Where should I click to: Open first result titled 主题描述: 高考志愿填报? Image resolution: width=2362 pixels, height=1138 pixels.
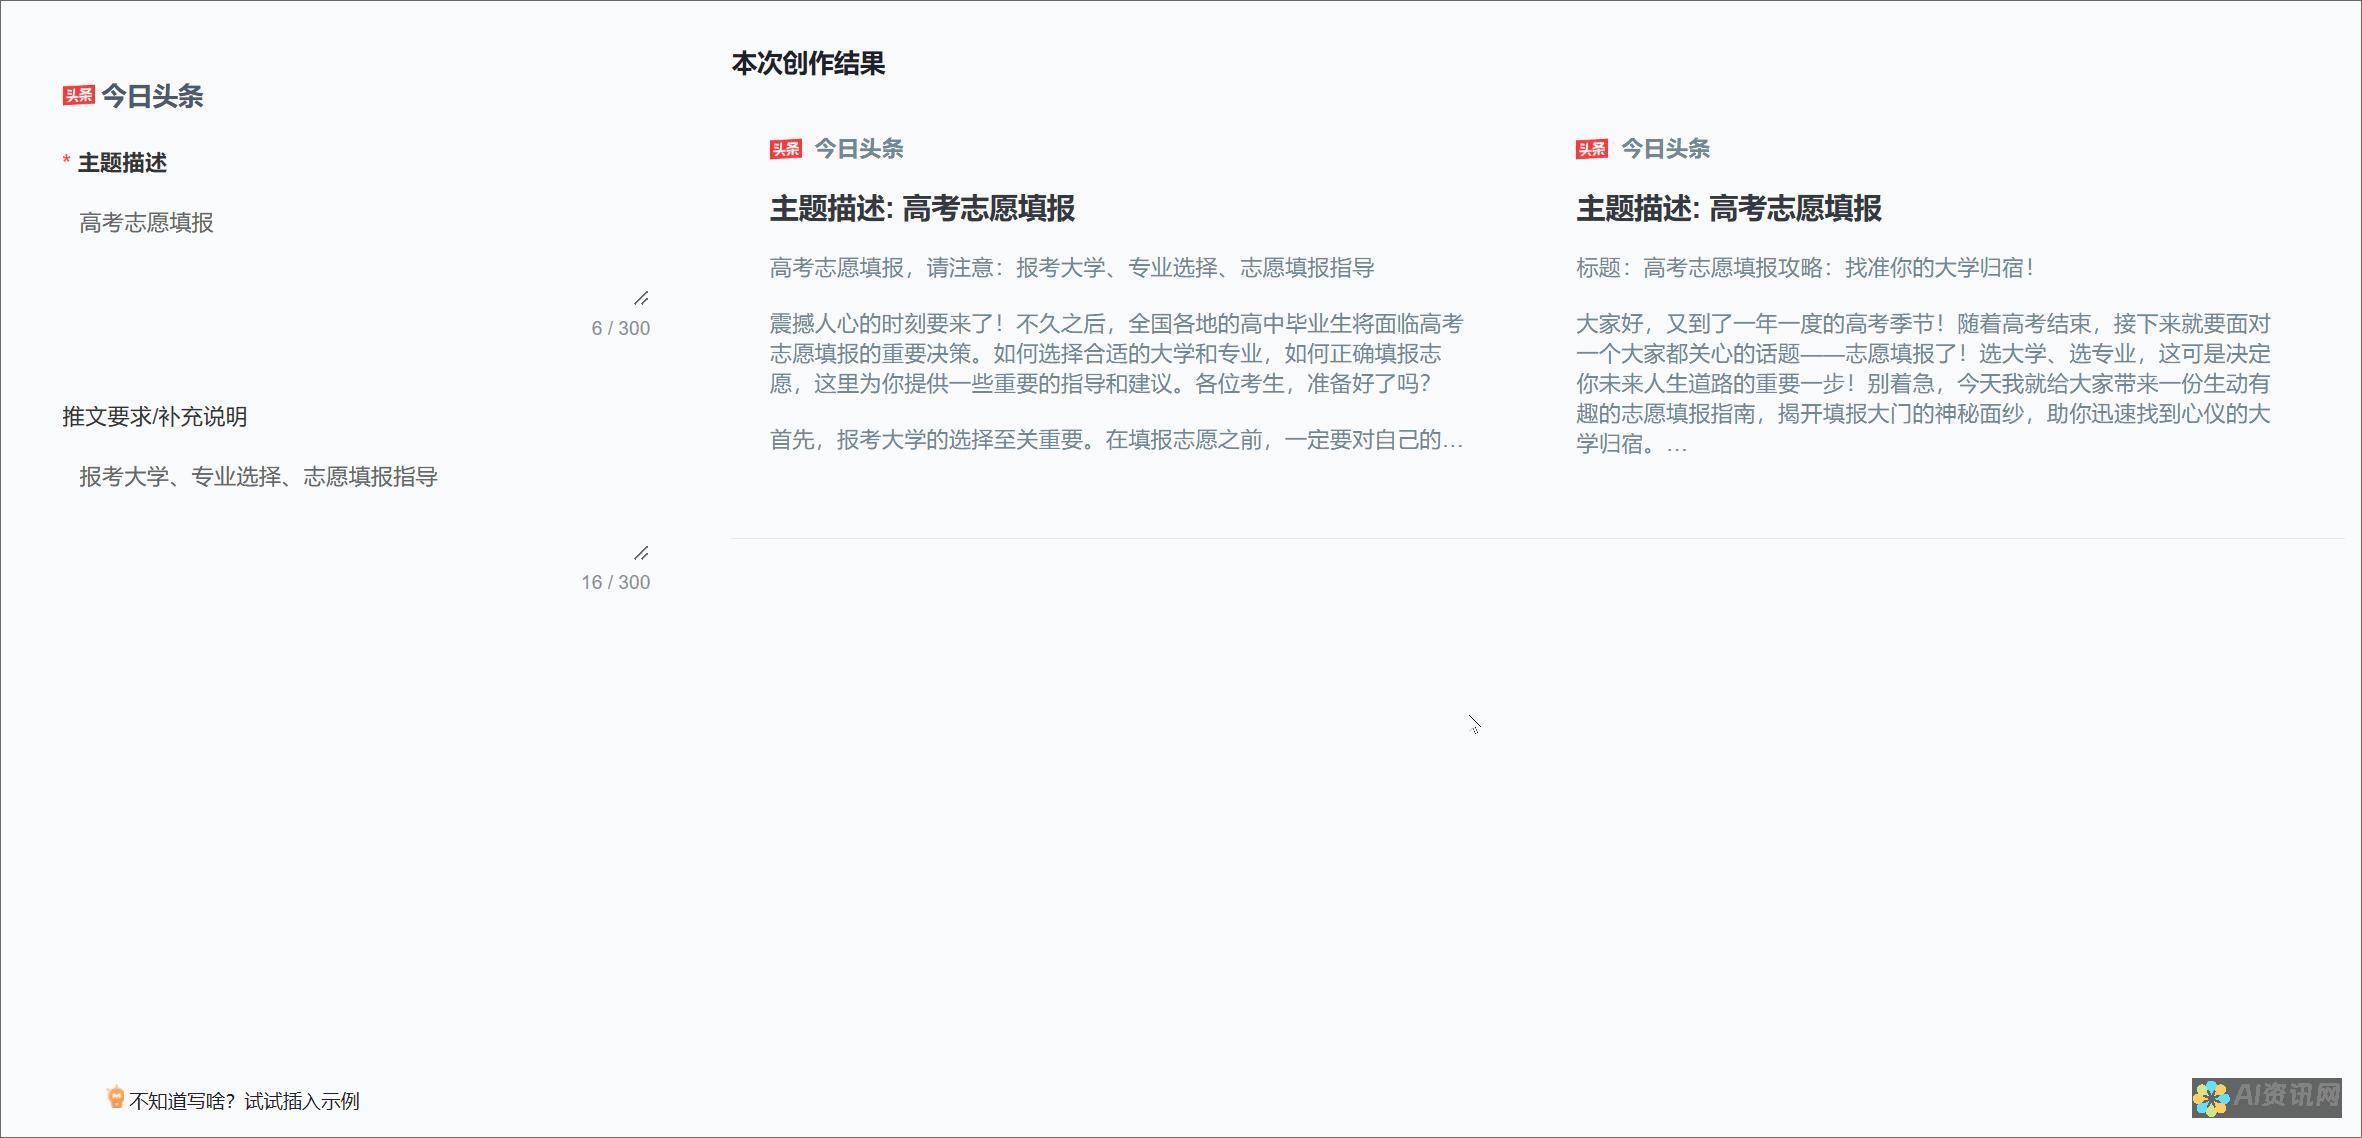922,209
